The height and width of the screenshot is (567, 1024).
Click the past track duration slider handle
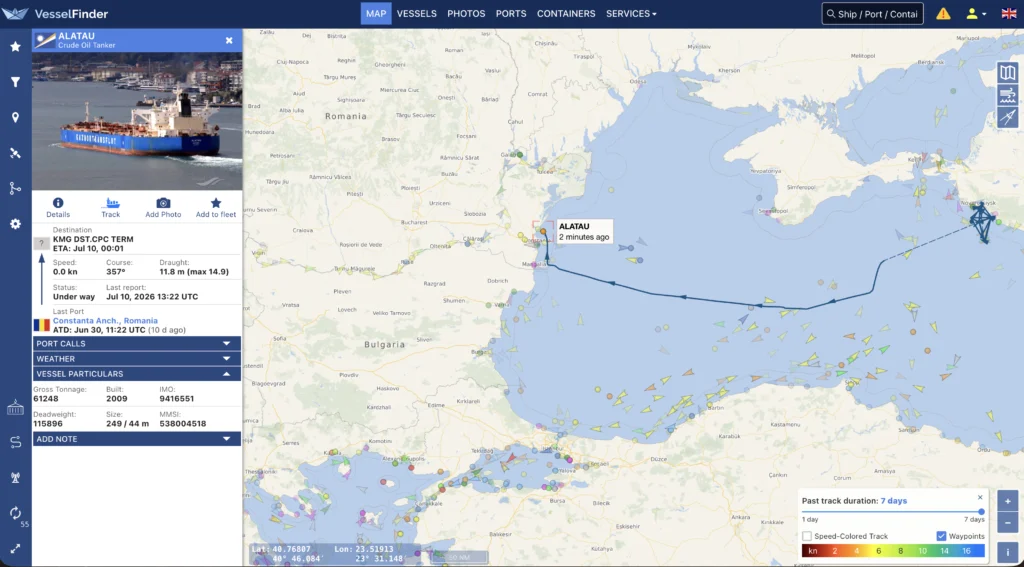[981, 511]
